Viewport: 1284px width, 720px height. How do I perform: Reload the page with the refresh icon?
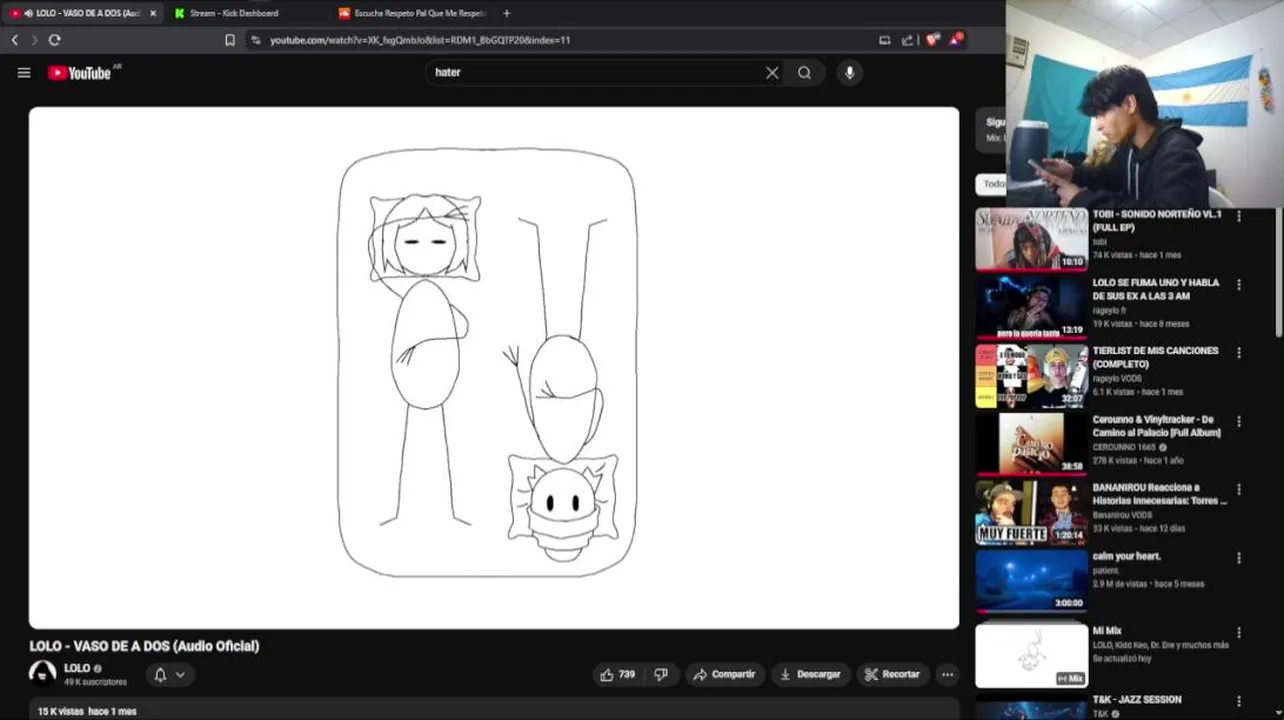point(54,40)
